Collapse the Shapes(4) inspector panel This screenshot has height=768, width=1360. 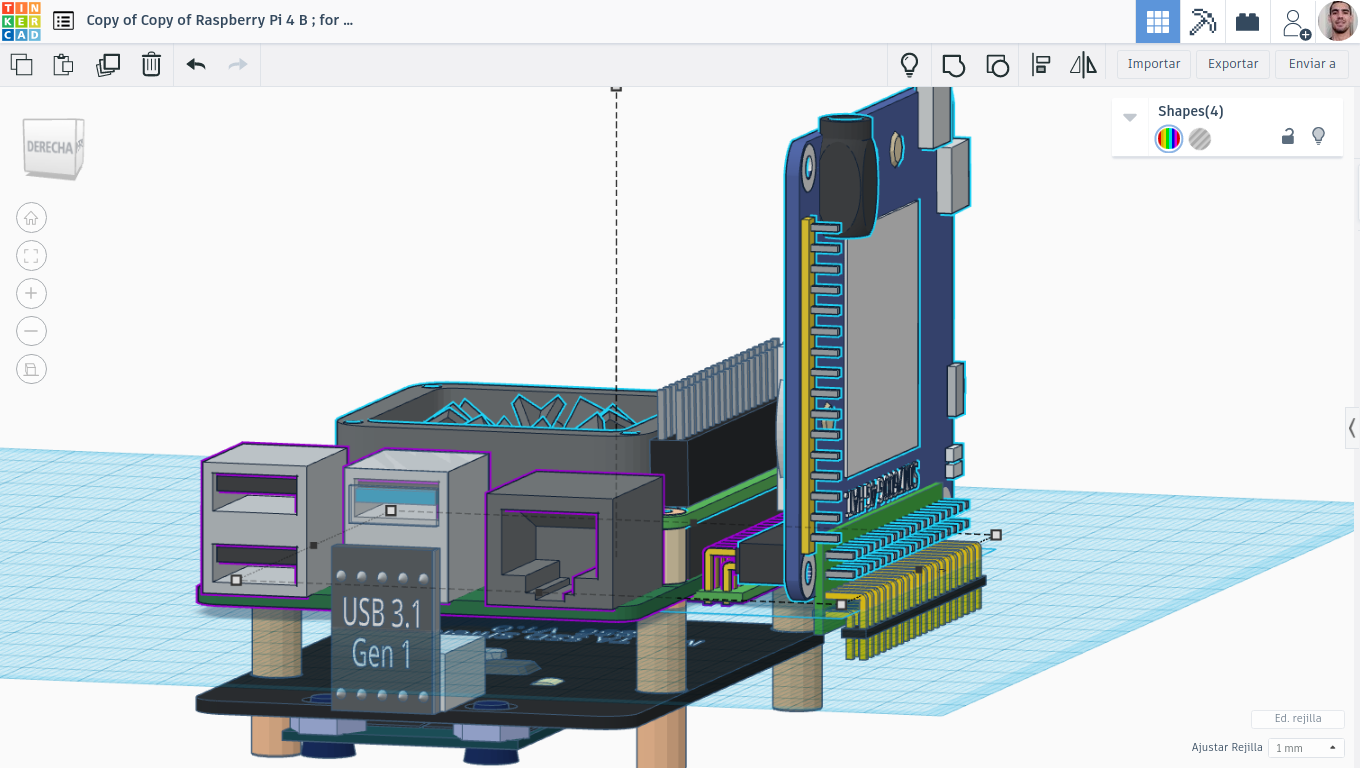tap(1130, 117)
